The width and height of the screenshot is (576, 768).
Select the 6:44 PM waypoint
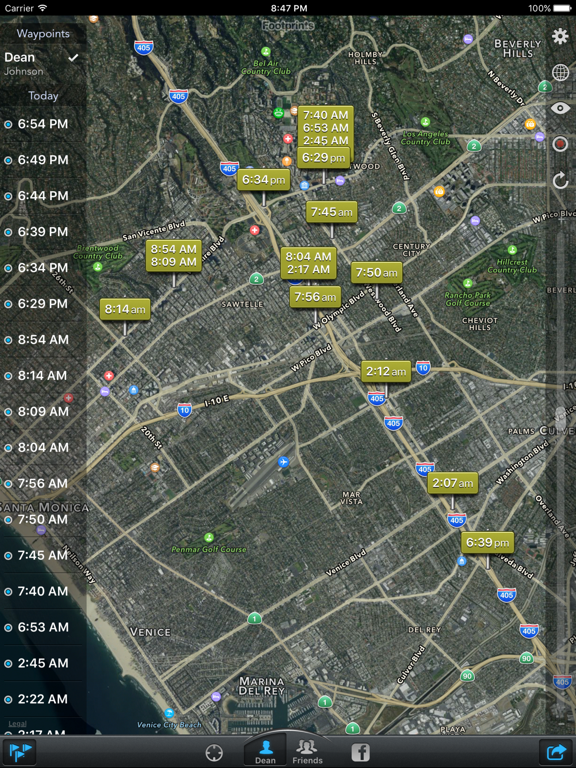pyautogui.click(x=43, y=196)
